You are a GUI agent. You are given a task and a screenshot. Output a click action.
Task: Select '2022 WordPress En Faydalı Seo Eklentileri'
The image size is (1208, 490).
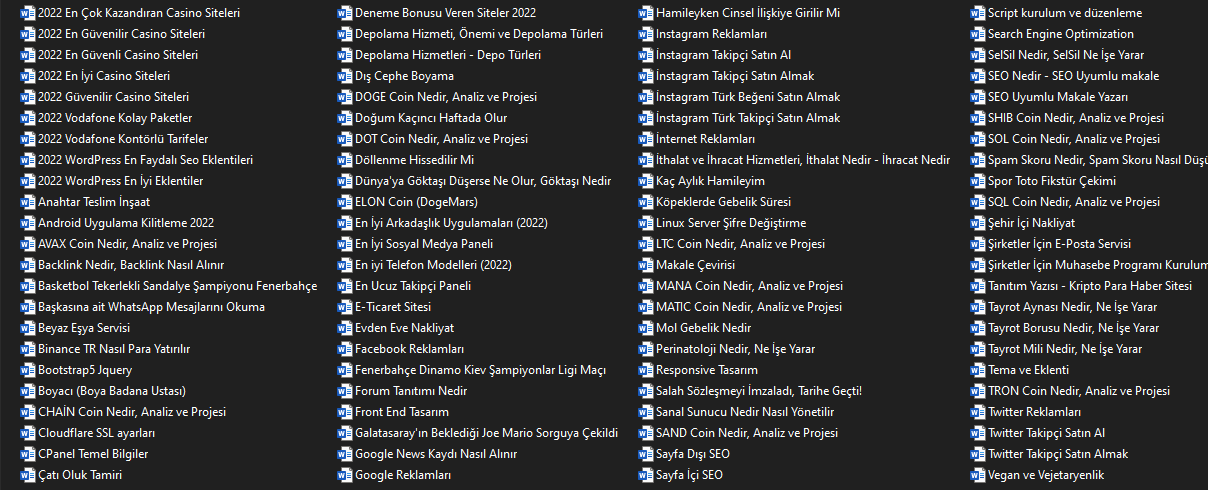tap(145, 160)
